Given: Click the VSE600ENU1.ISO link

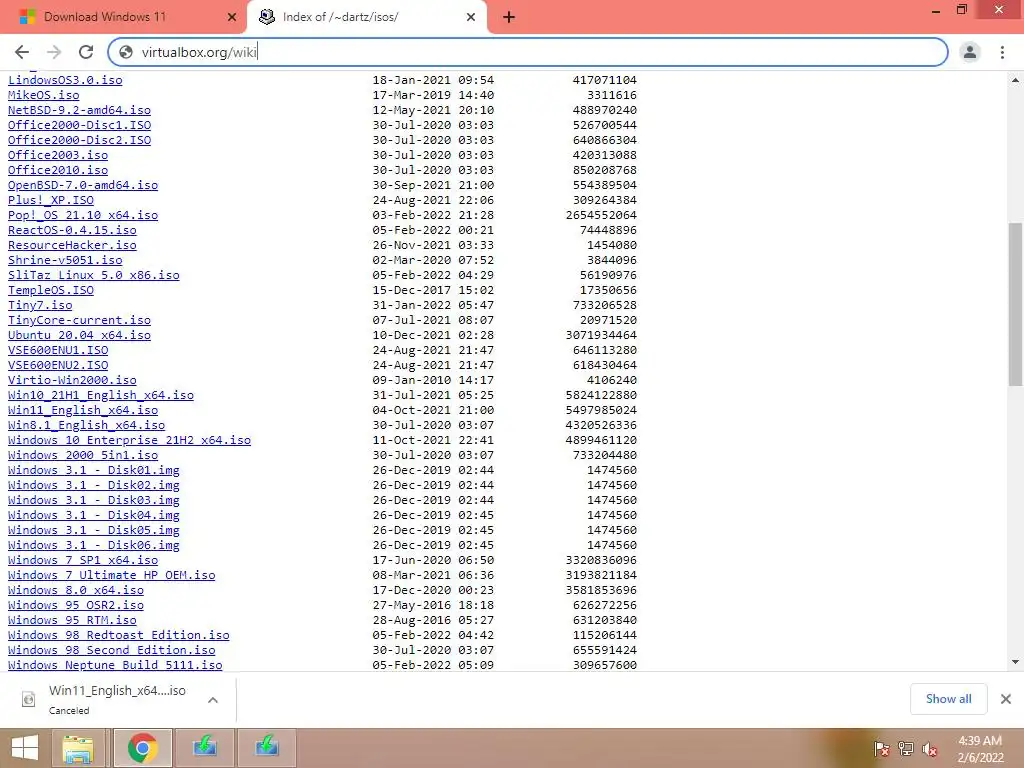Looking at the screenshot, I should (57, 351).
